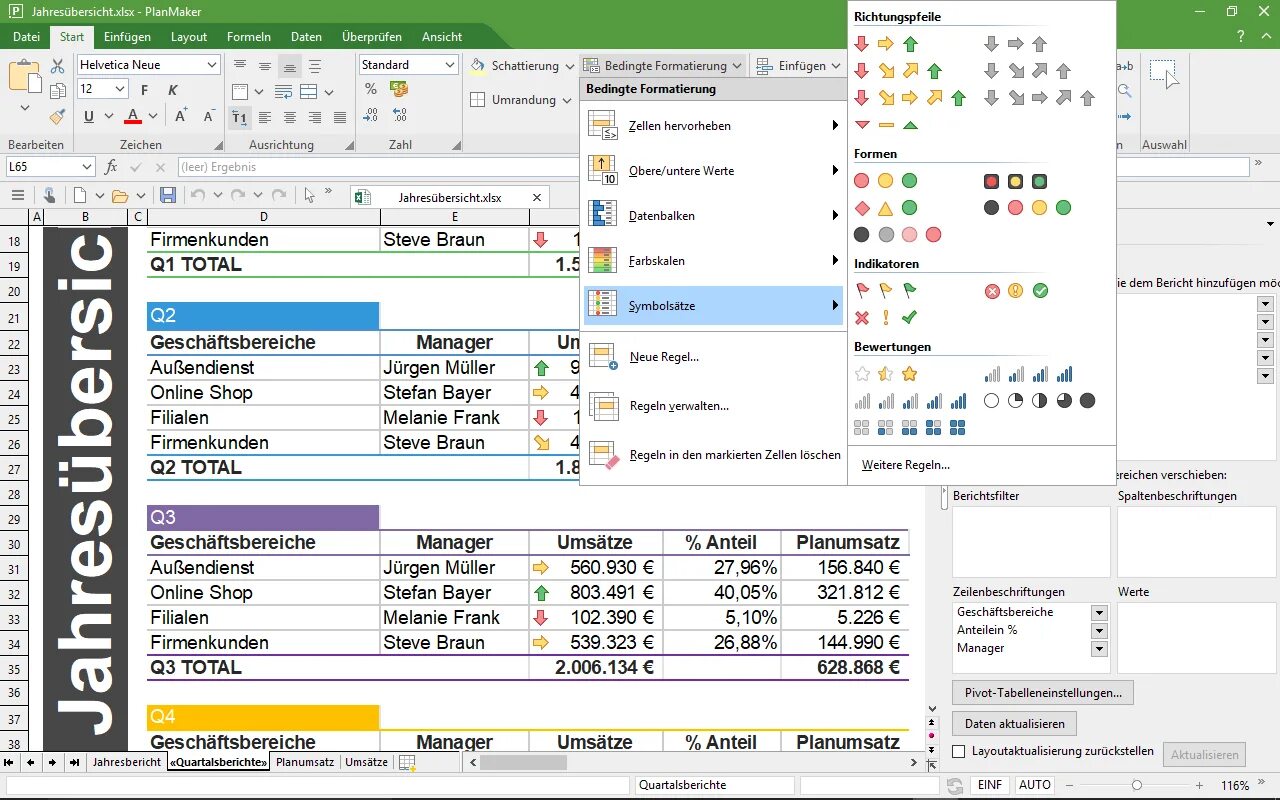This screenshot has width=1280, height=800.
Task: Toggle AUTO calculation mode in status bar
Action: [1035, 785]
